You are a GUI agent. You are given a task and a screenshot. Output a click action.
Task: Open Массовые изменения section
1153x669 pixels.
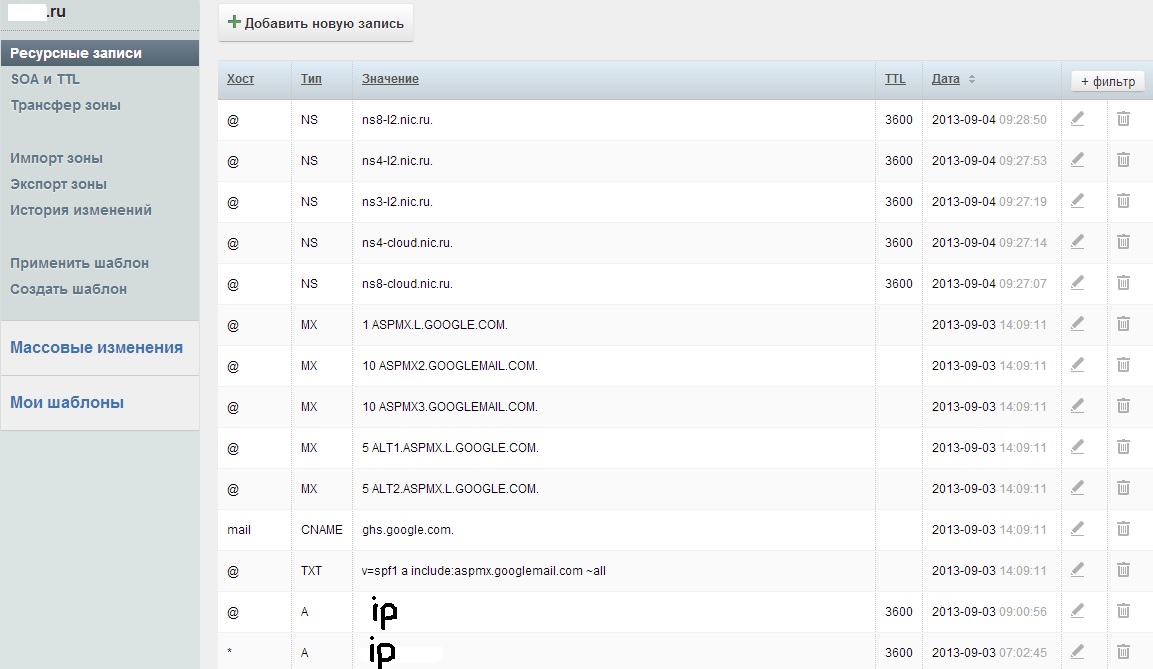[x=96, y=348]
